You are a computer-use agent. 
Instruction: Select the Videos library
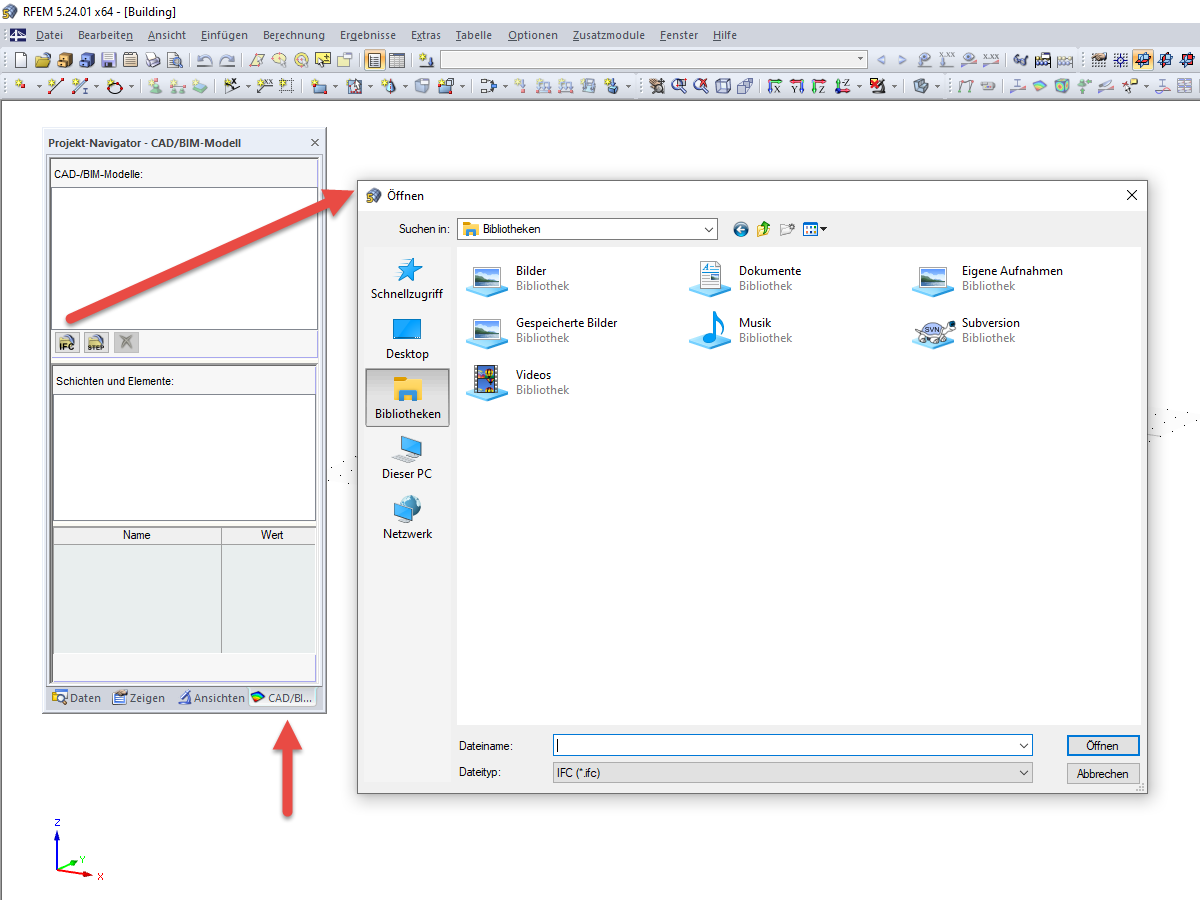[520, 382]
